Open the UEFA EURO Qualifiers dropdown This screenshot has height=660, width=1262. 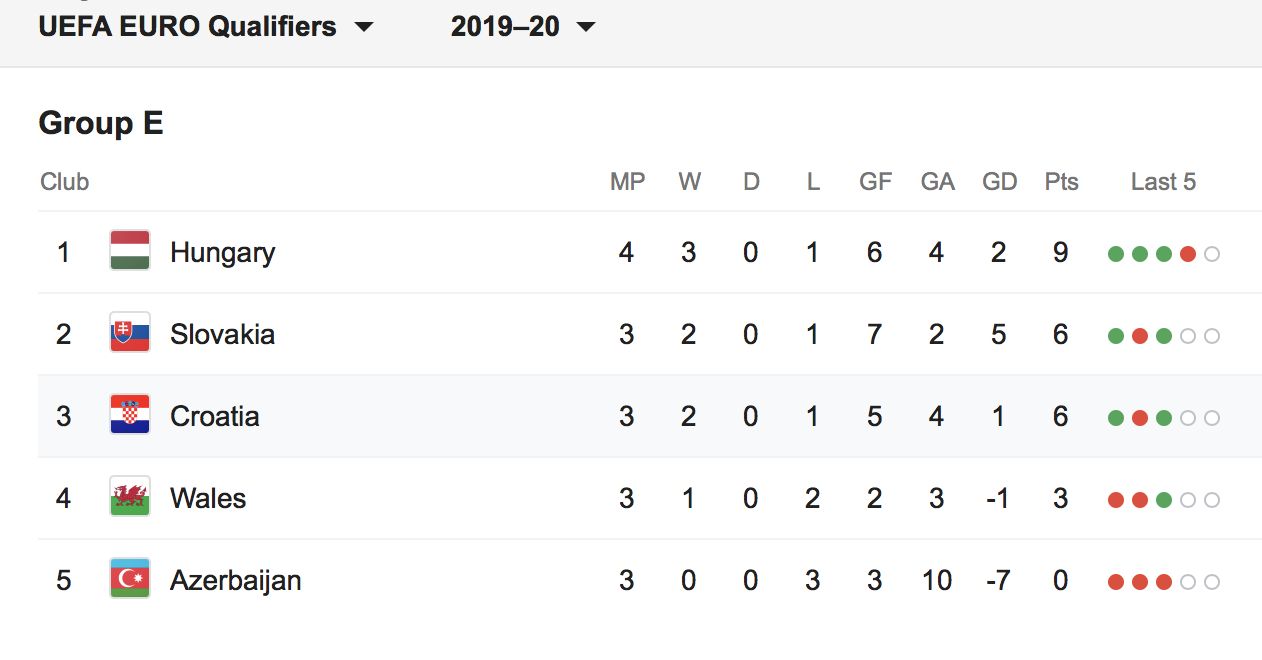[x=205, y=26]
